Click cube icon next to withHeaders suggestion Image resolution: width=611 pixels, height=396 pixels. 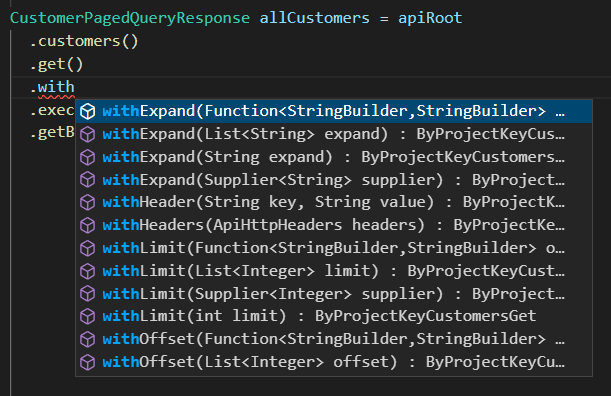[x=88, y=225]
